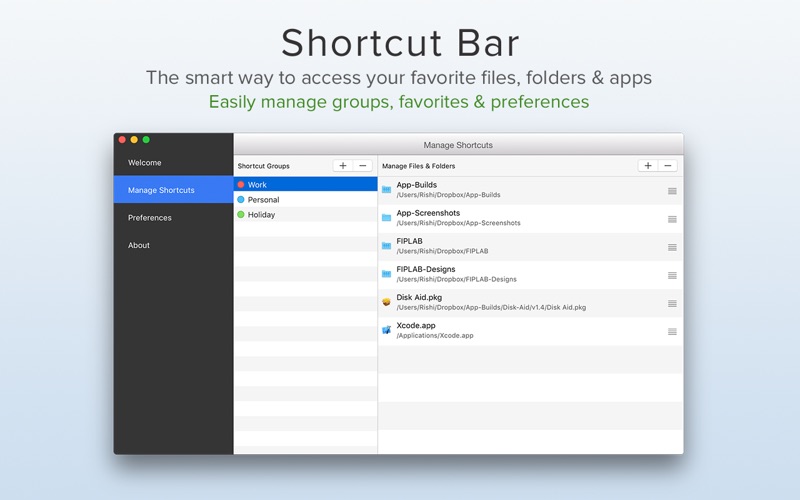The width and height of the screenshot is (800, 500).
Task: Select the Disk Aid.pkg entry name
Action: (419, 297)
